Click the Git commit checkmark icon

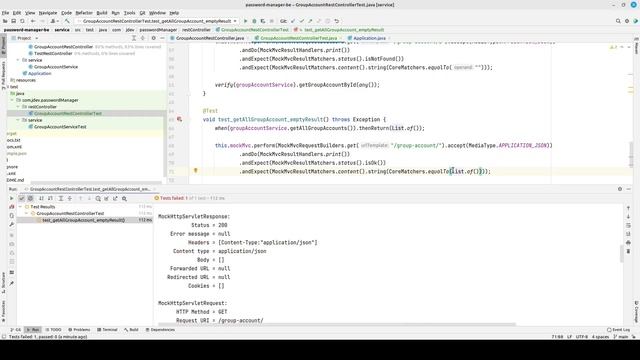(302, 21)
